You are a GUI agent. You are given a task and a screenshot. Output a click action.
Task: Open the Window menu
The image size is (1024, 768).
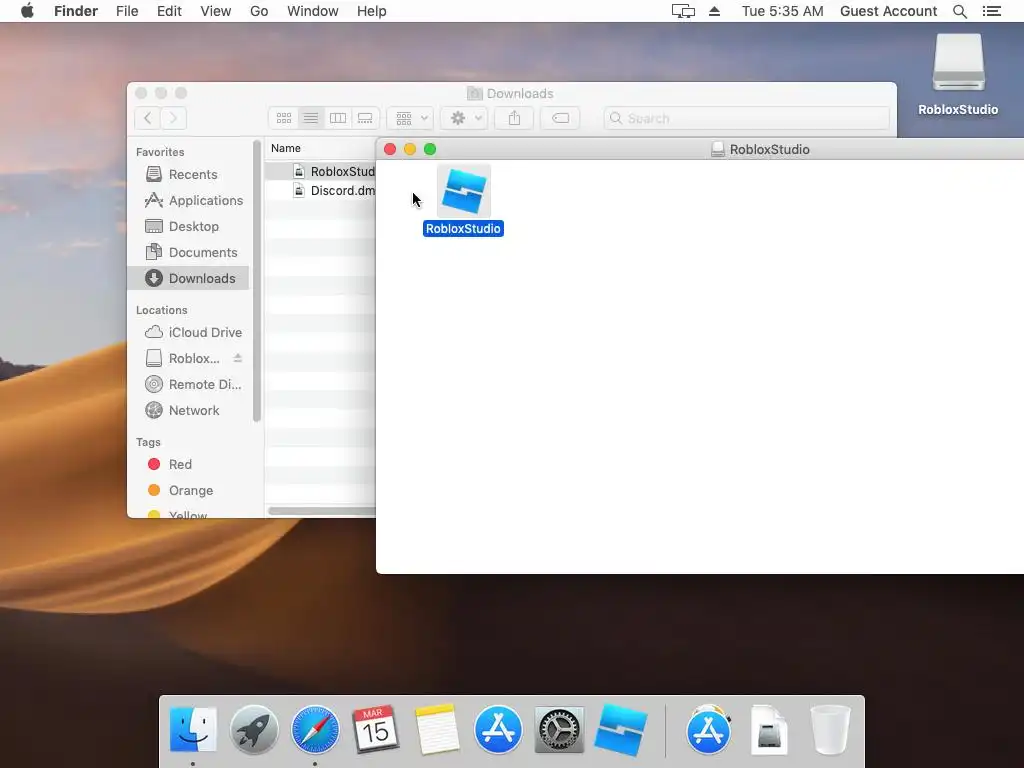313,11
